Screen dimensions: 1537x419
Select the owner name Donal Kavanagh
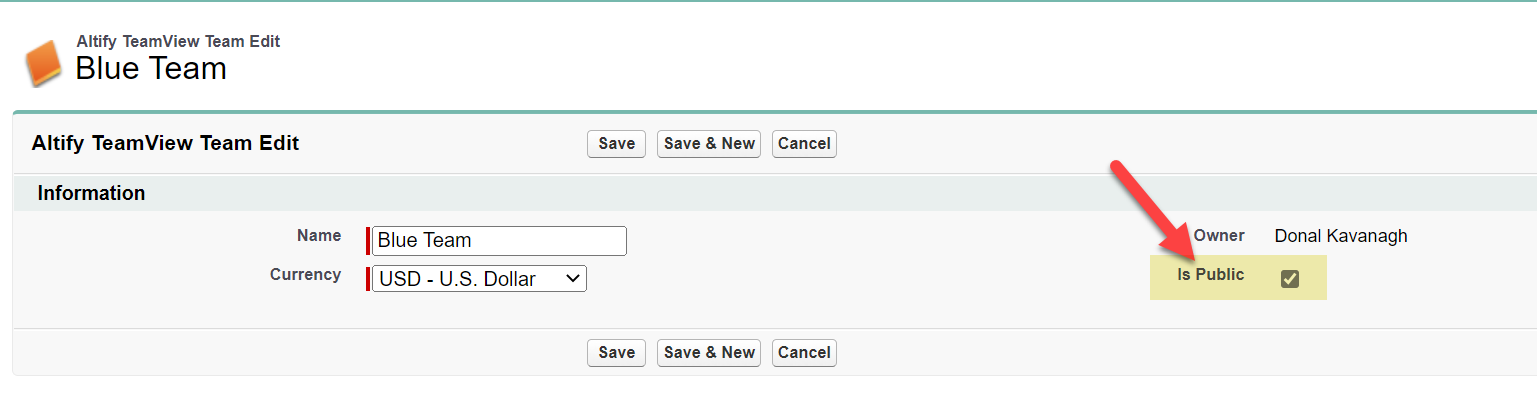[x=1340, y=237]
